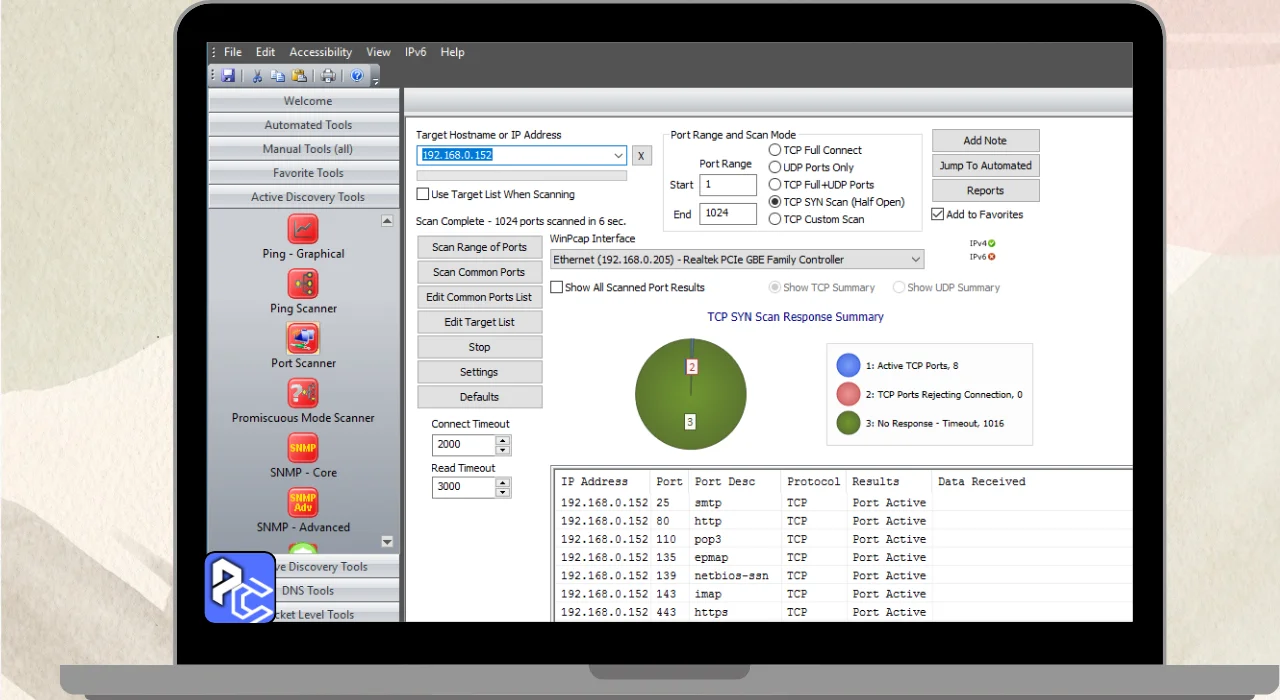This screenshot has height=700, width=1280.
Task: Expand the Manual Tools (all) section
Action: tap(307, 149)
